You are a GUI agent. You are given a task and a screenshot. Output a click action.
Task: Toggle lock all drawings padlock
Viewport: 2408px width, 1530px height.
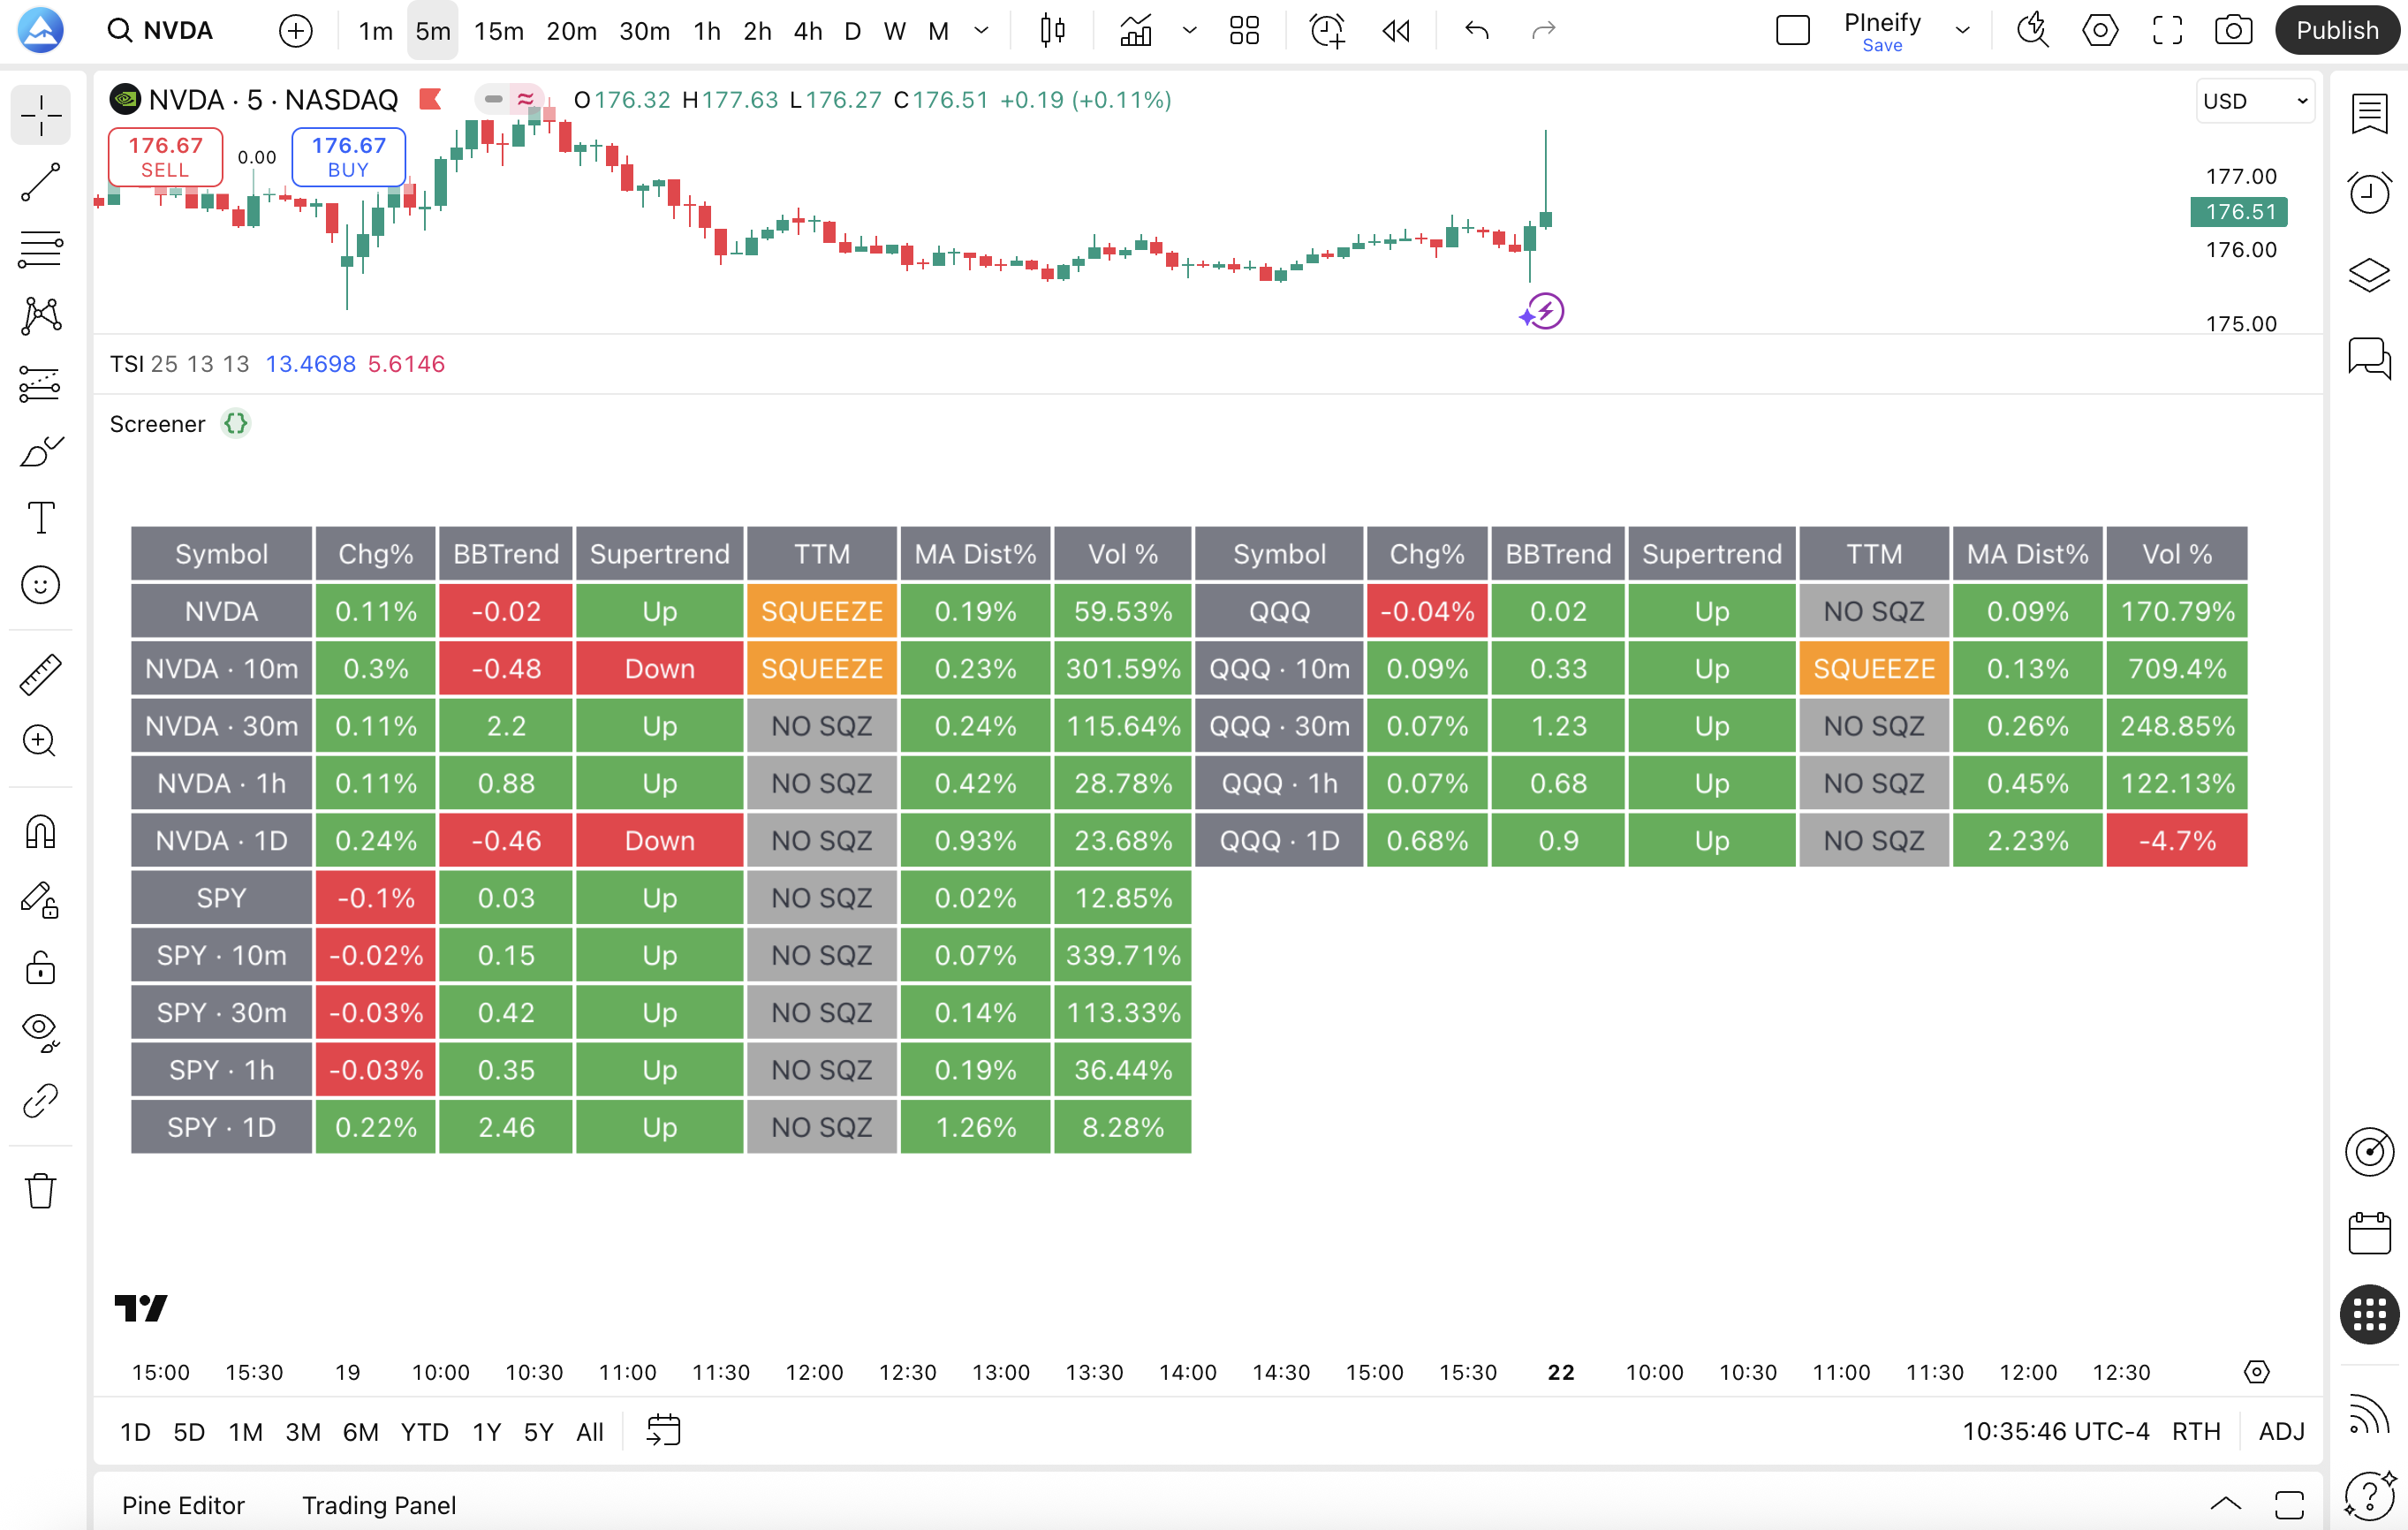(41, 967)
